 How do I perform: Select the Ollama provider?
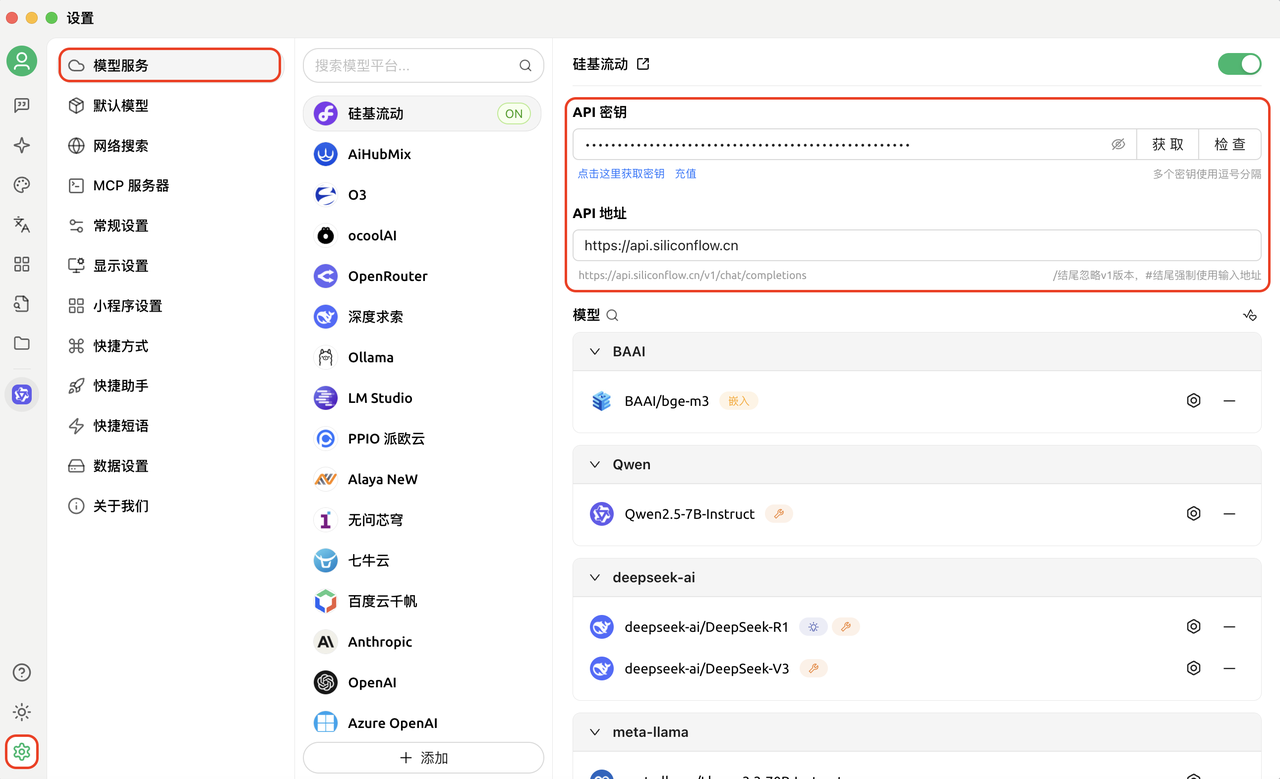(422, 358)
